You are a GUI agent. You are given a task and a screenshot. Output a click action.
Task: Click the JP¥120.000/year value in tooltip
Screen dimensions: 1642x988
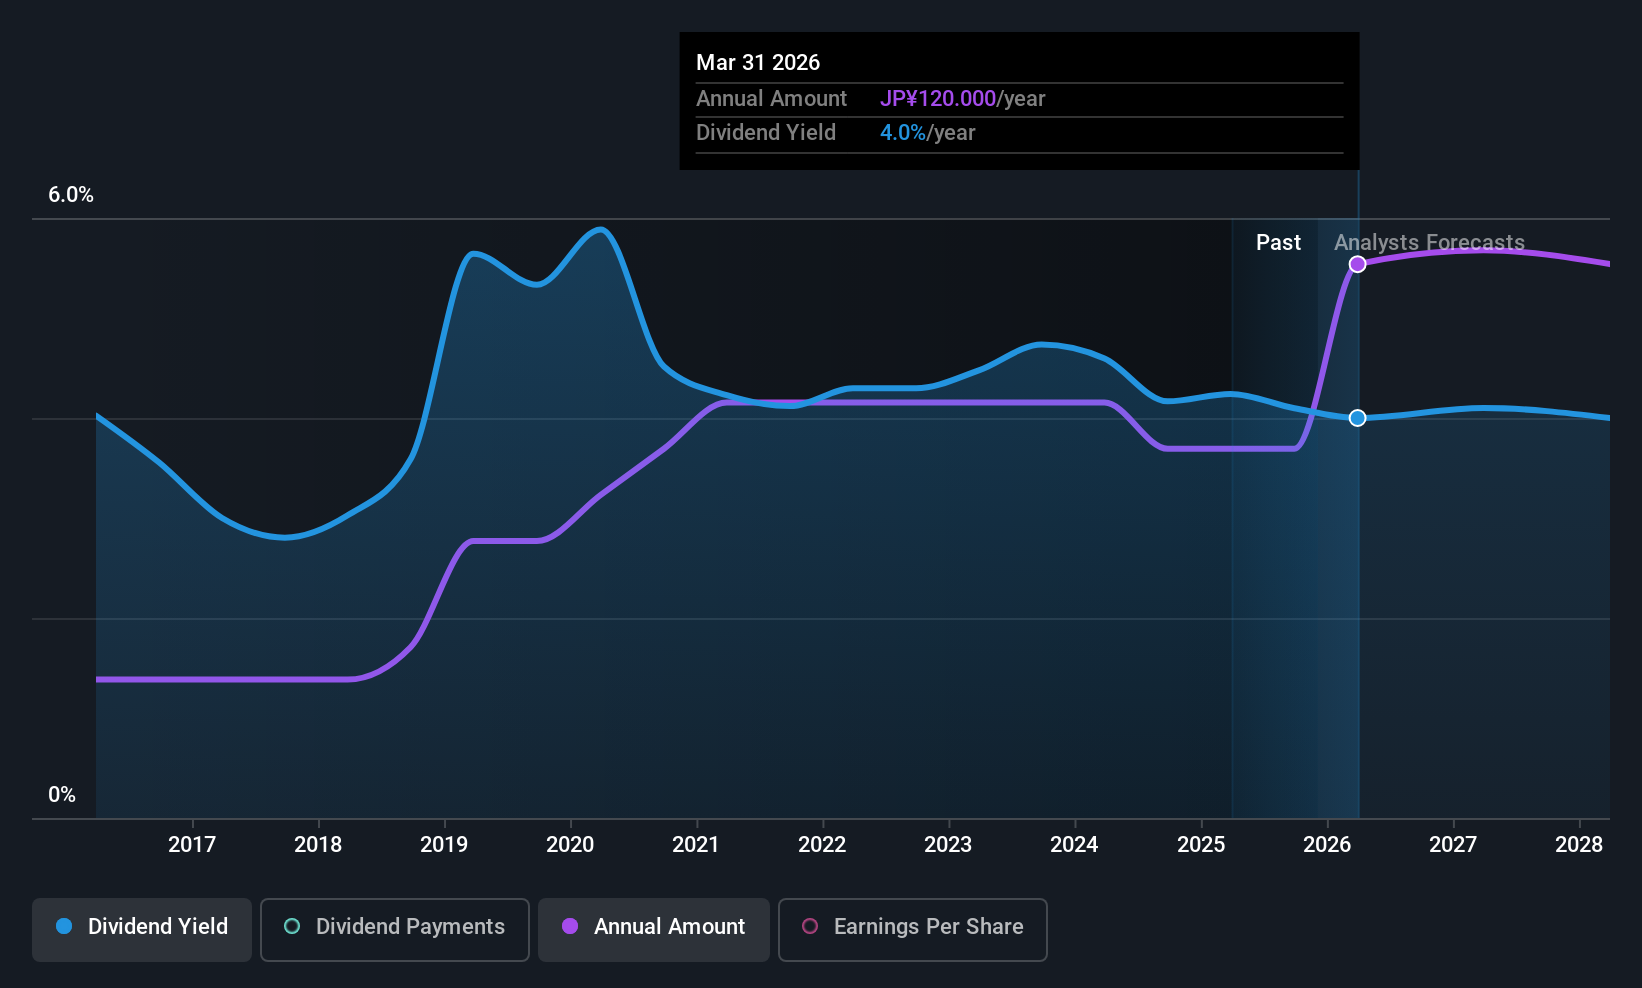tap(962, 99)
